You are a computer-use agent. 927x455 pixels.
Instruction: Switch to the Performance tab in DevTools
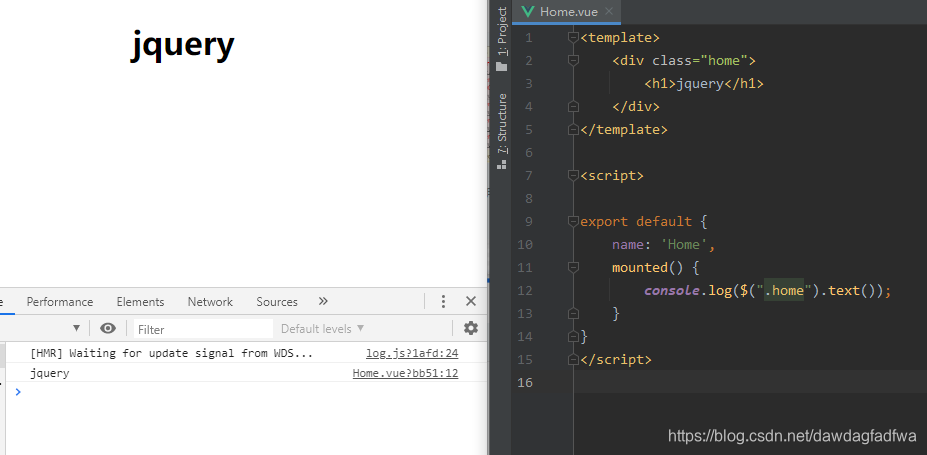tap(60, 301)
